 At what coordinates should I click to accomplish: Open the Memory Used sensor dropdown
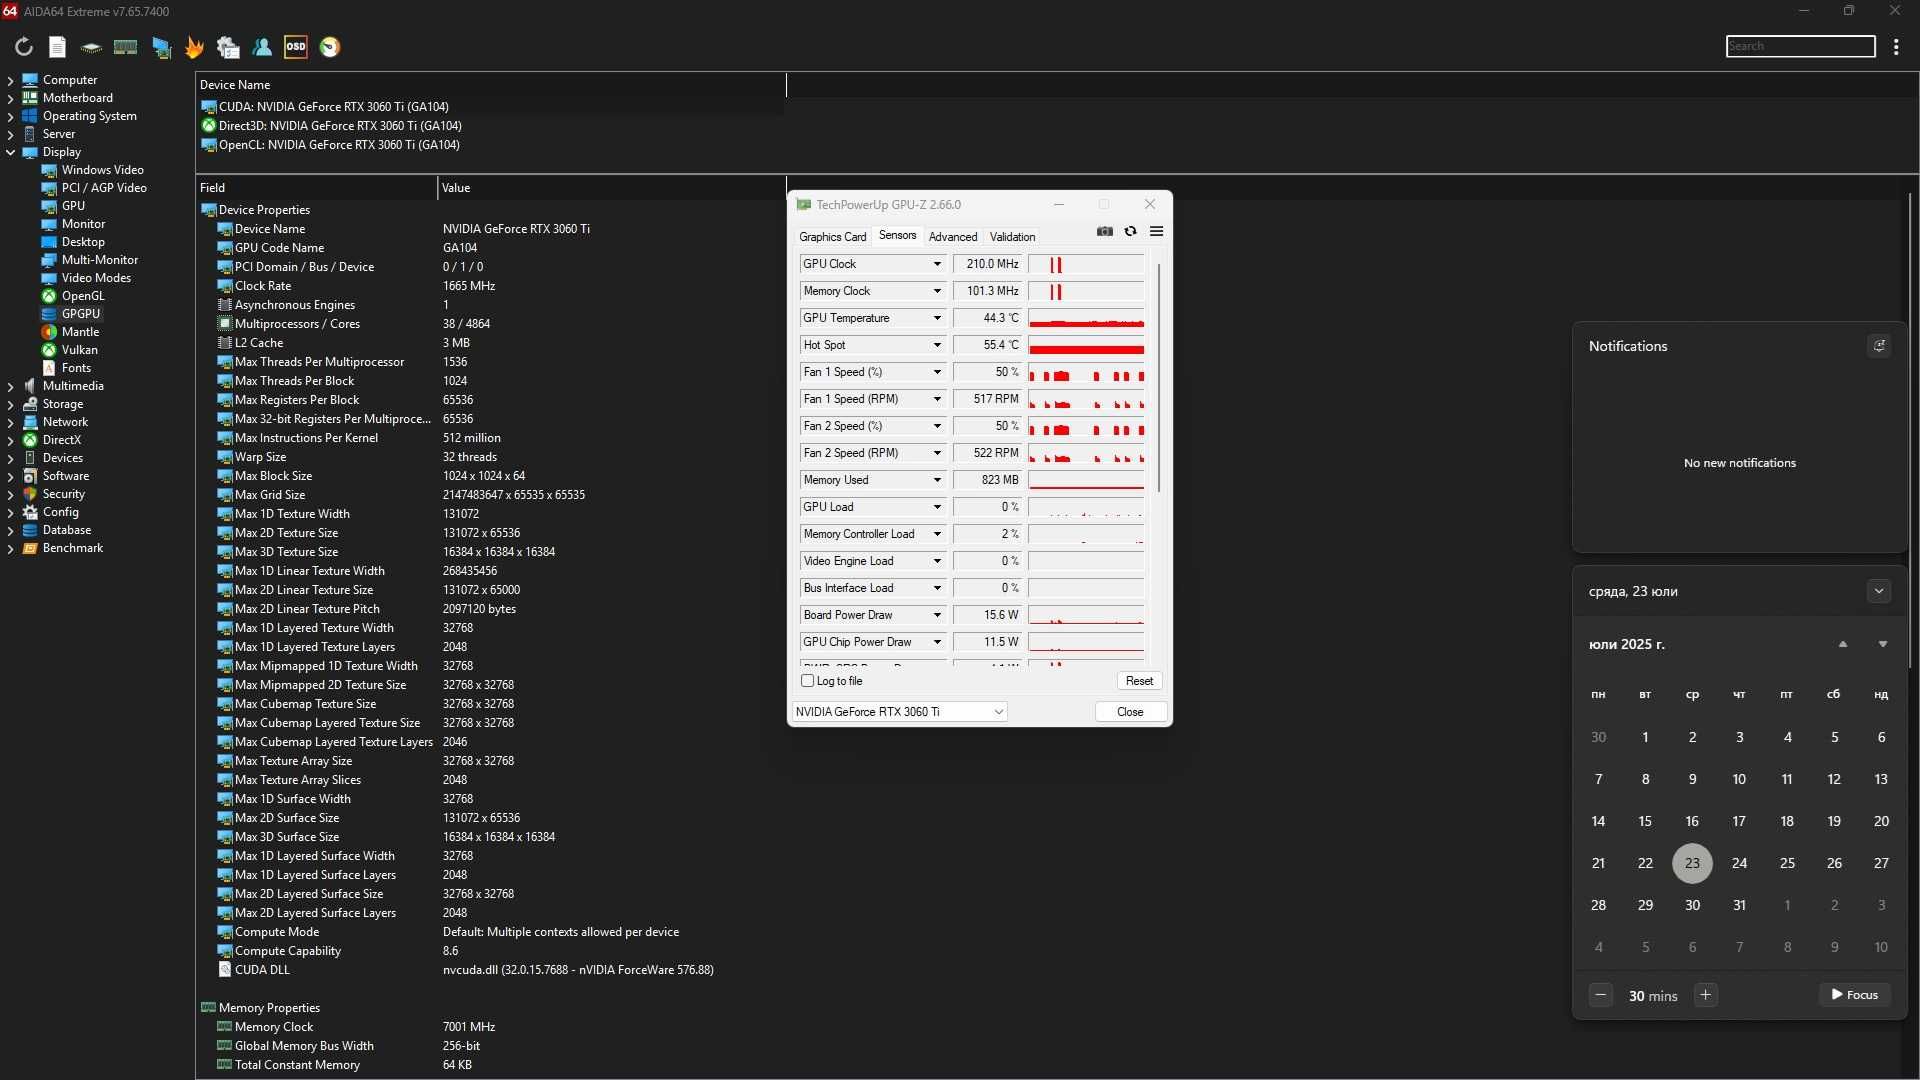pyautogui.click(x=937, y=480)
